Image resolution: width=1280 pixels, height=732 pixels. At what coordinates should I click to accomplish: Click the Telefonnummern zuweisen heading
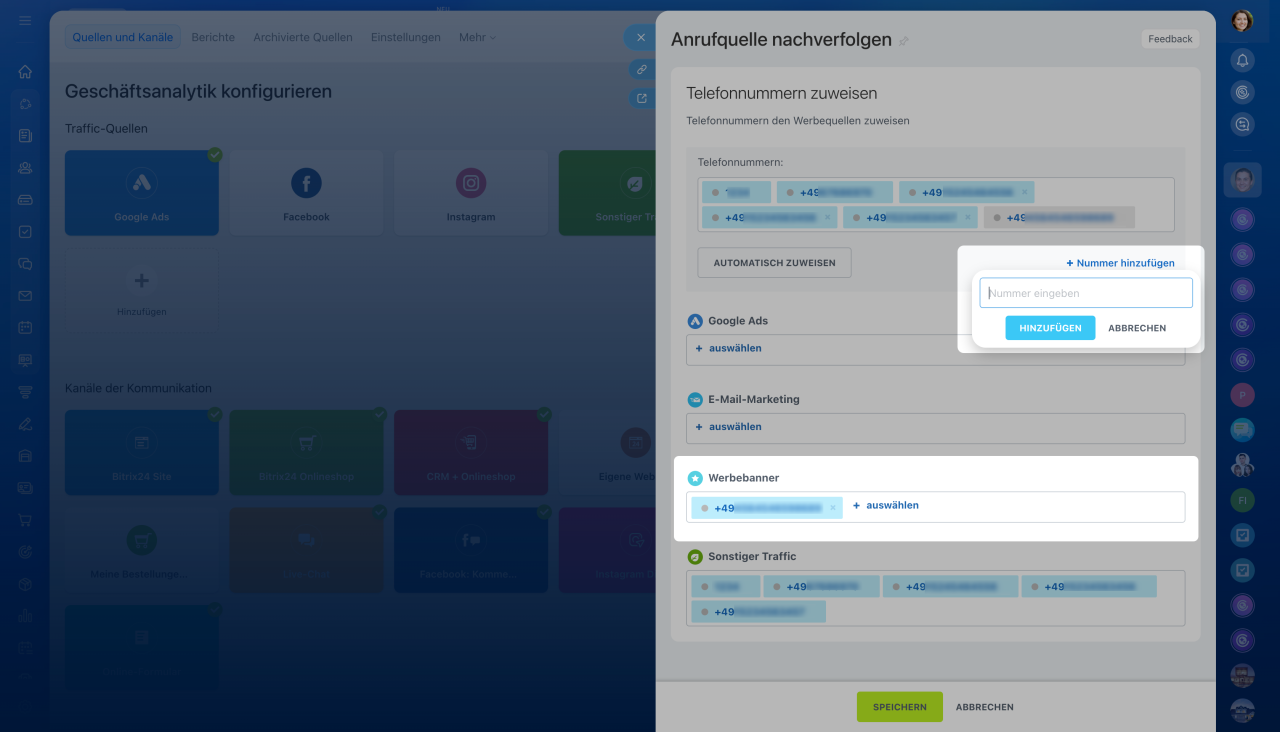point(782,93)
